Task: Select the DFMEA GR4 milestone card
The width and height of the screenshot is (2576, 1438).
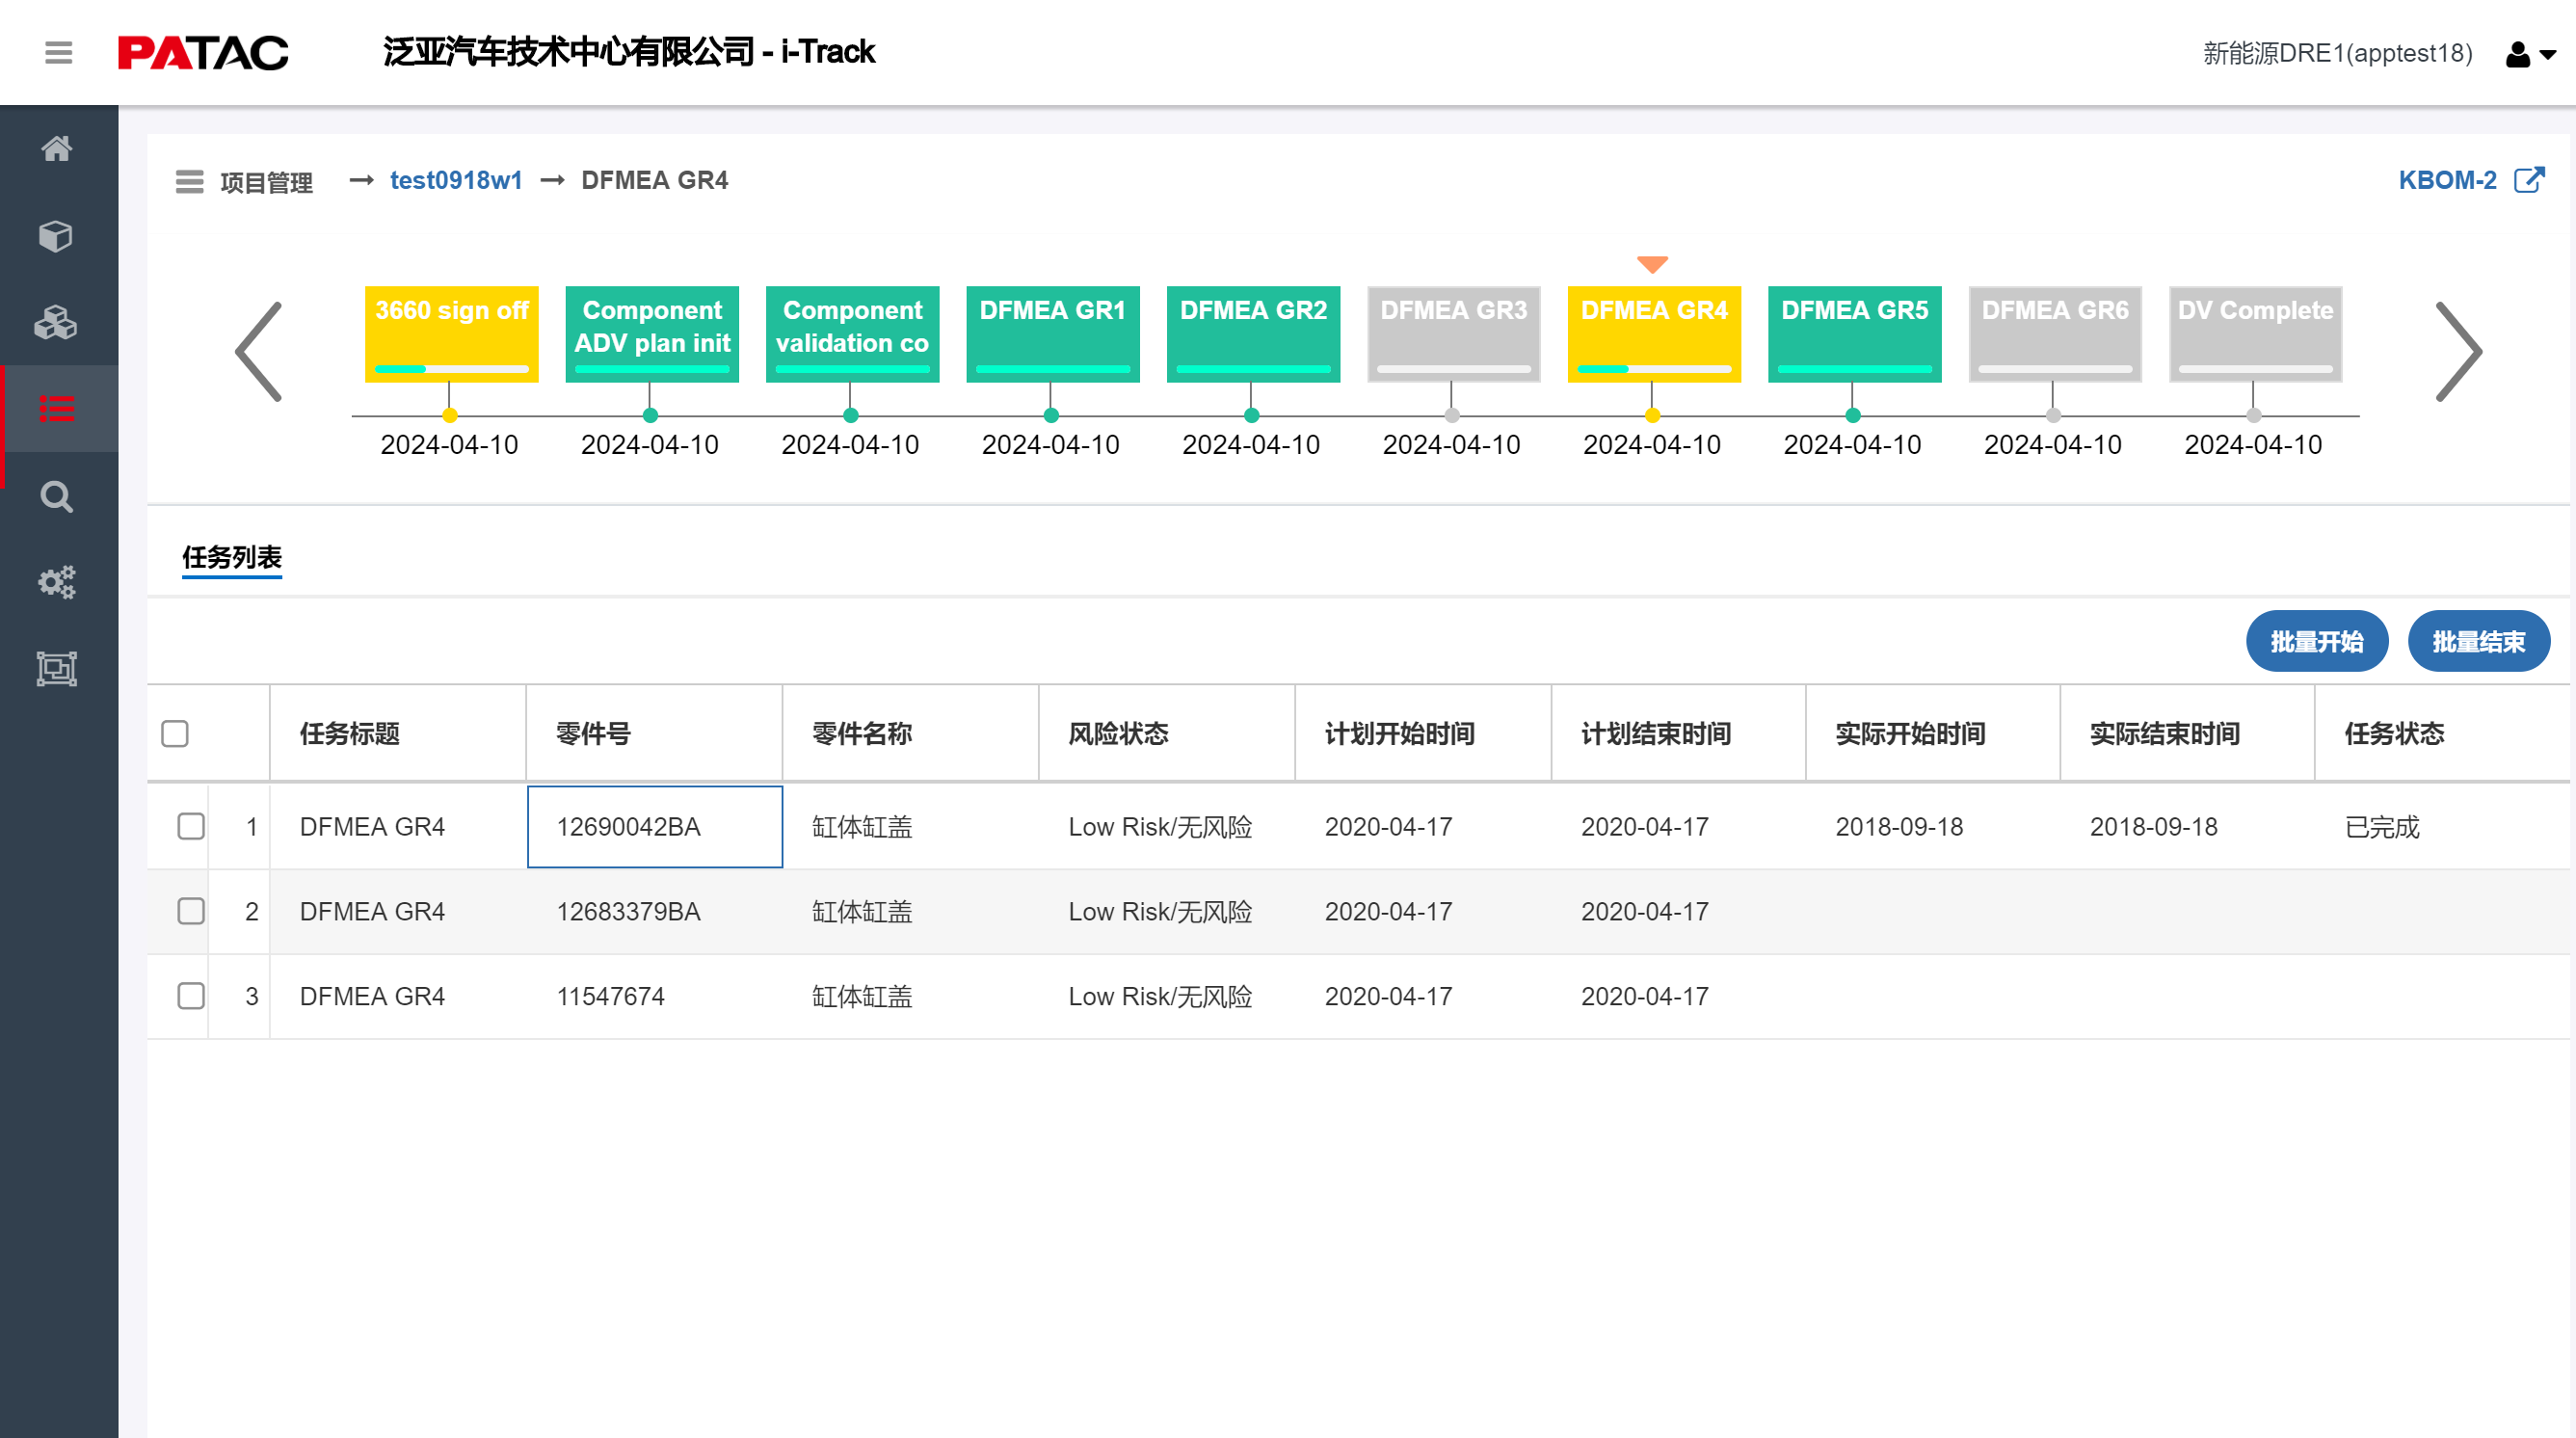Action: click(1654, 334)
